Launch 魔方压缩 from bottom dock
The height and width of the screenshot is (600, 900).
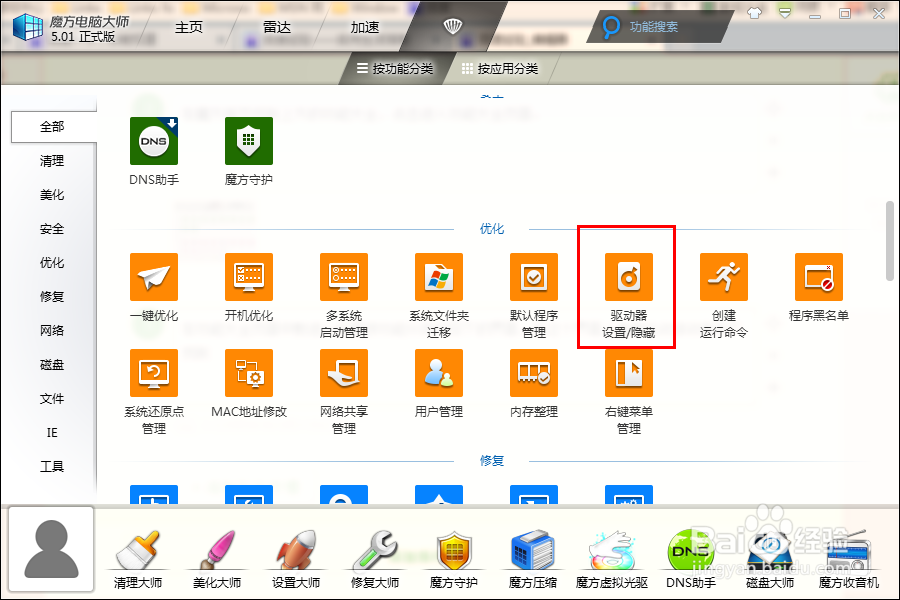[533, 559]
